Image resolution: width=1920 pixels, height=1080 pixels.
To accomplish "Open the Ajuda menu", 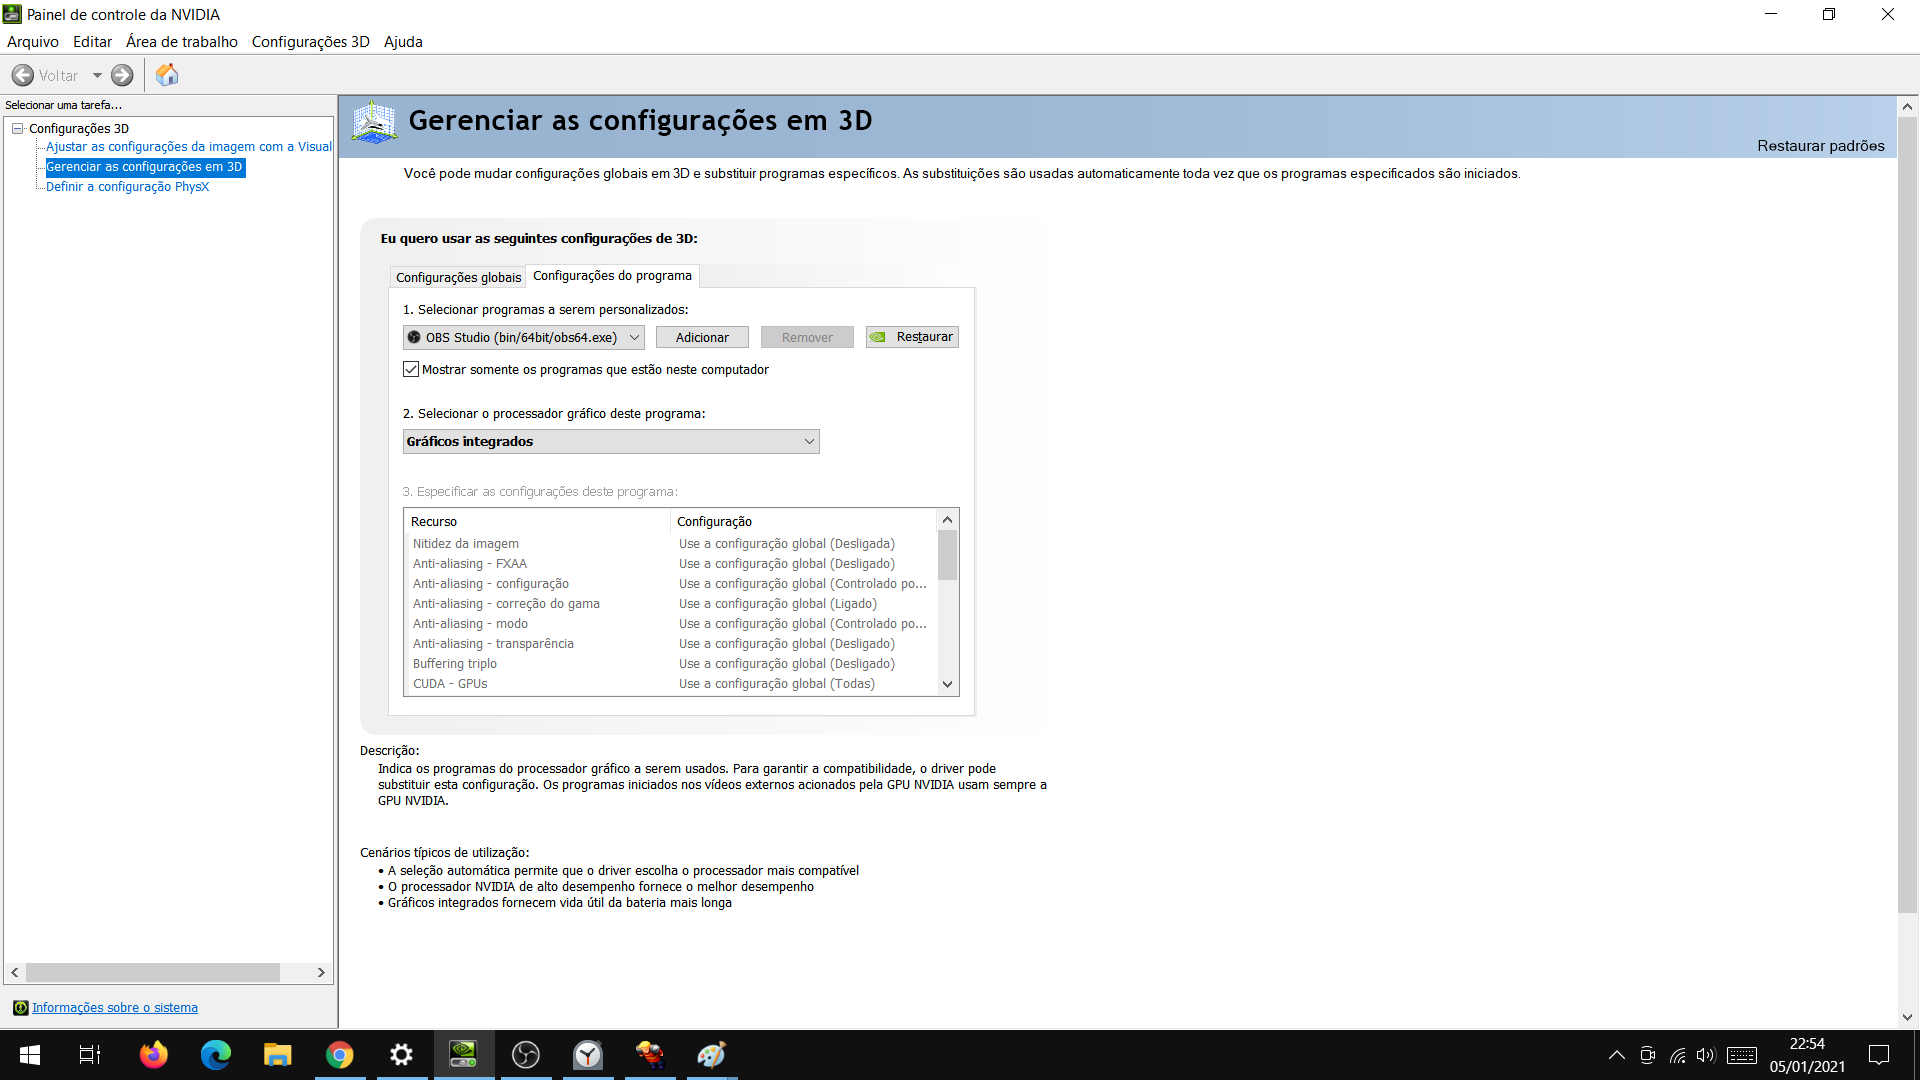I will pyautogui.click(x=403, y=41).
